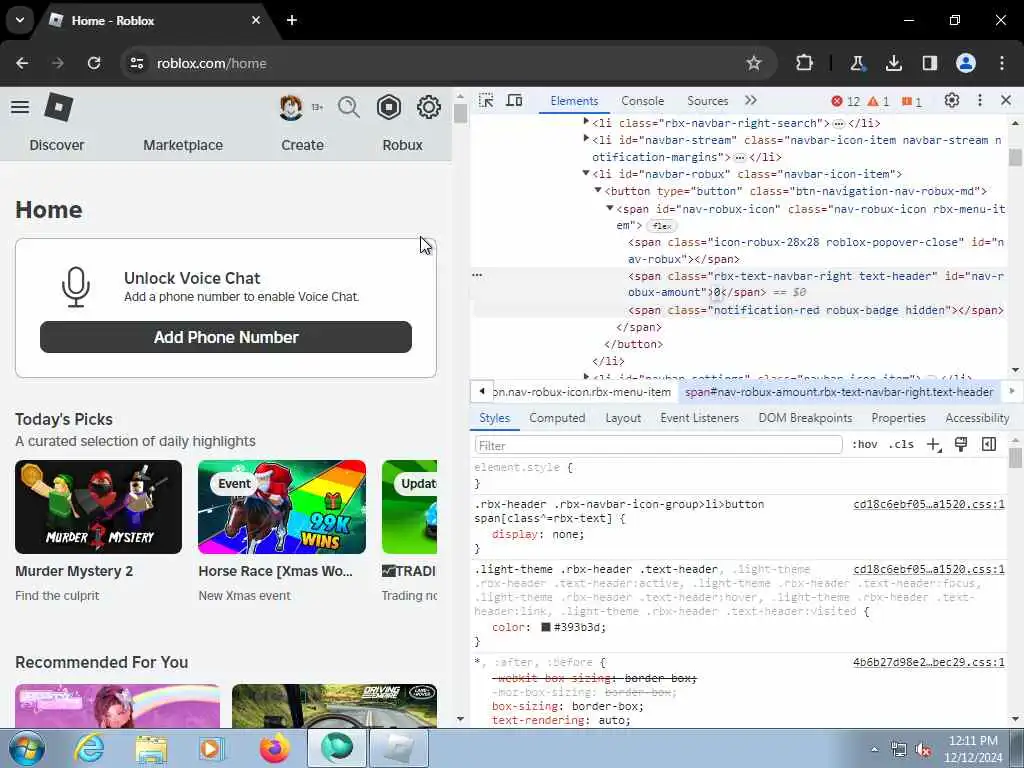Toggle the device toolbar icon in DevTools
1024x768 pixels.
[515, 101]
